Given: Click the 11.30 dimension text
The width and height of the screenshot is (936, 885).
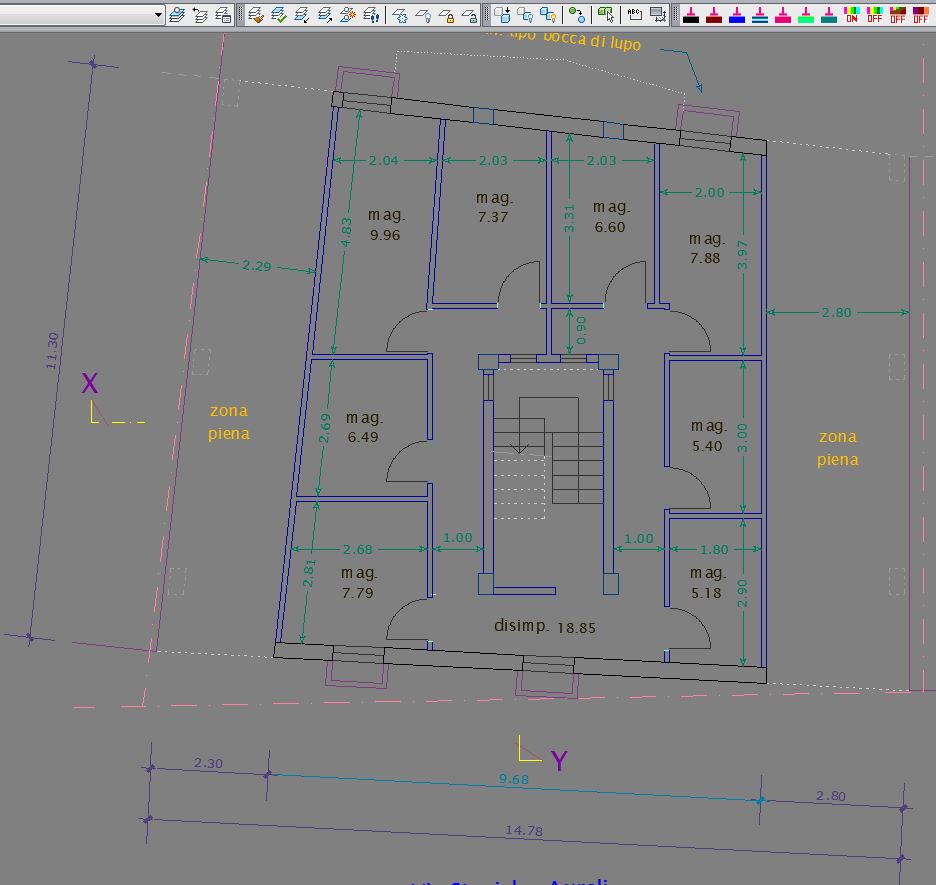Looking at the screenshot, I should 52,350.
